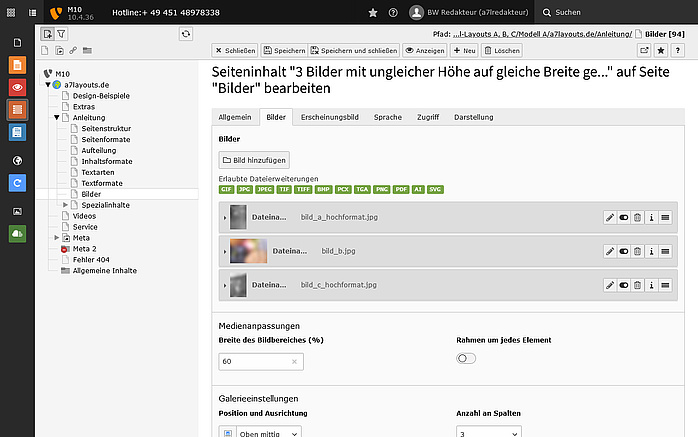This screenshot has height=437, width=698.
Task: Toggle visibility of bild_c_hochformat.jpg
Action: pos(624,285)
